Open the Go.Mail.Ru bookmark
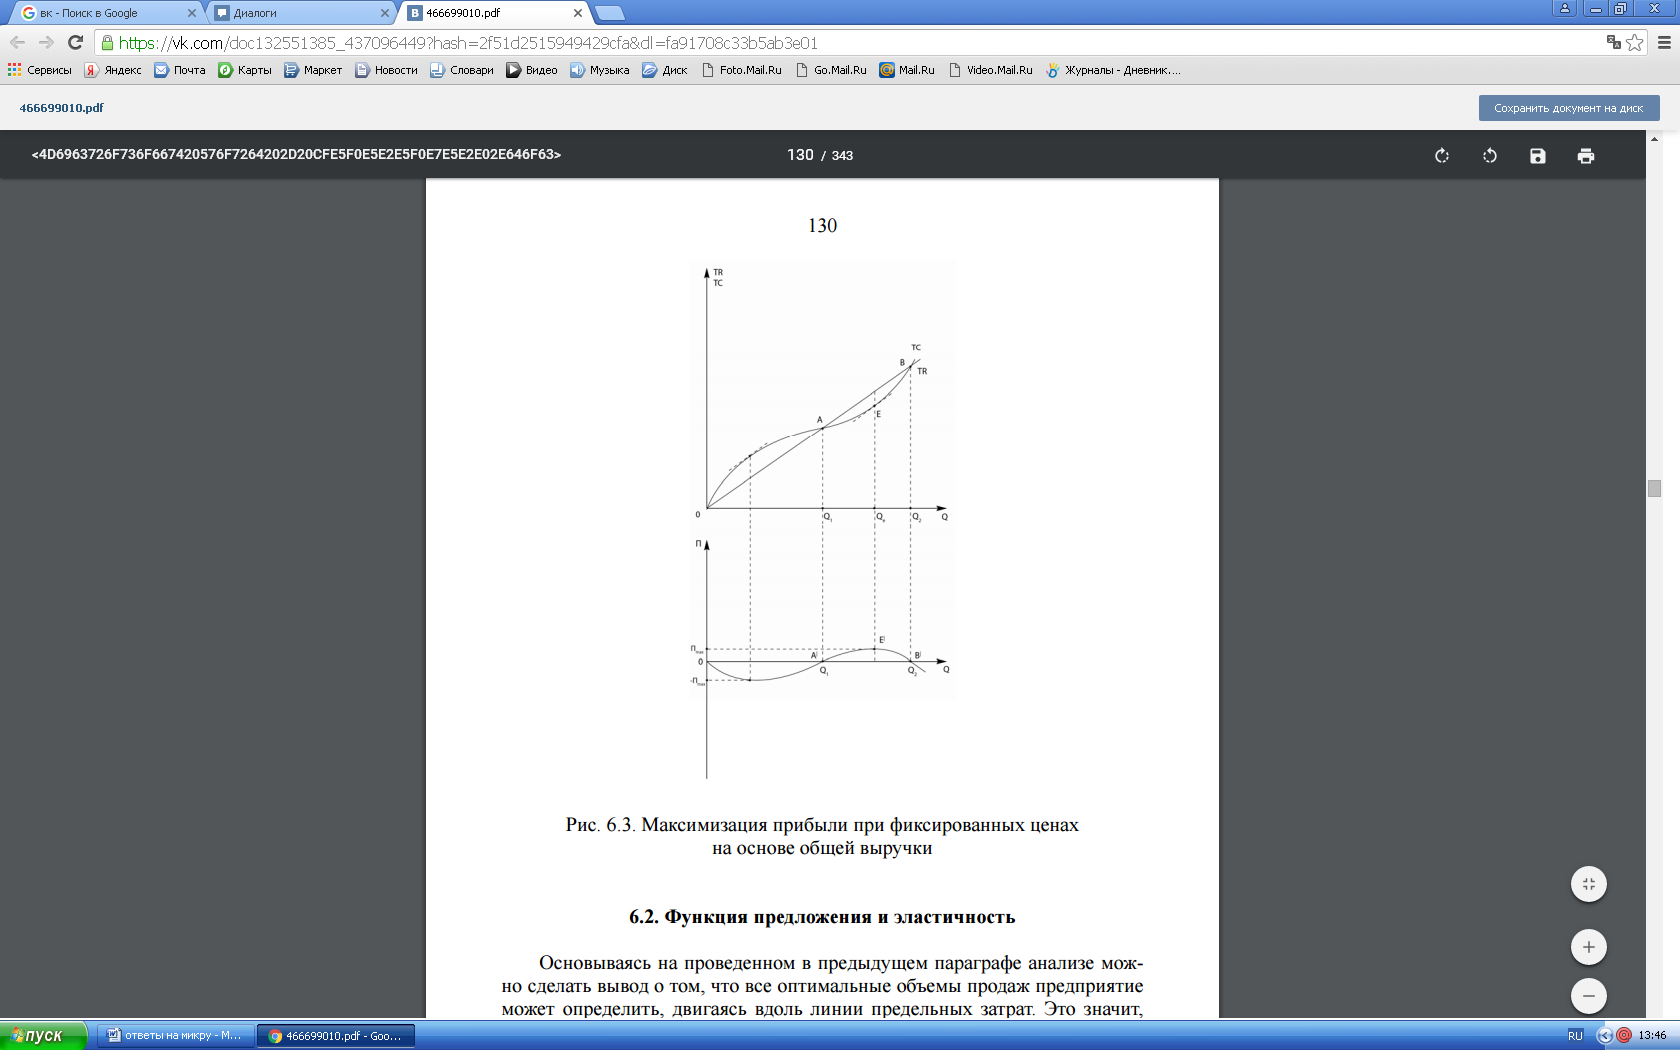The height and width of the screenshot is (1050, 1680). coord(832,70)
